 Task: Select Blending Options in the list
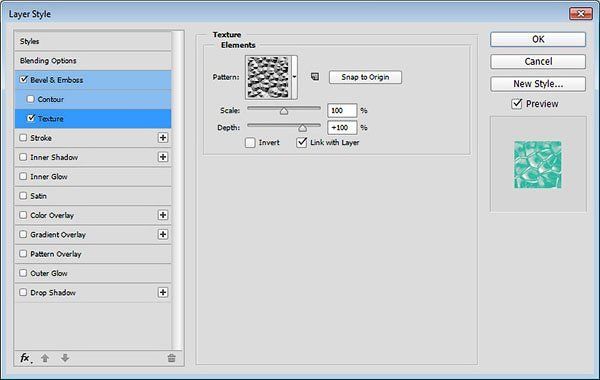point(93,60)
